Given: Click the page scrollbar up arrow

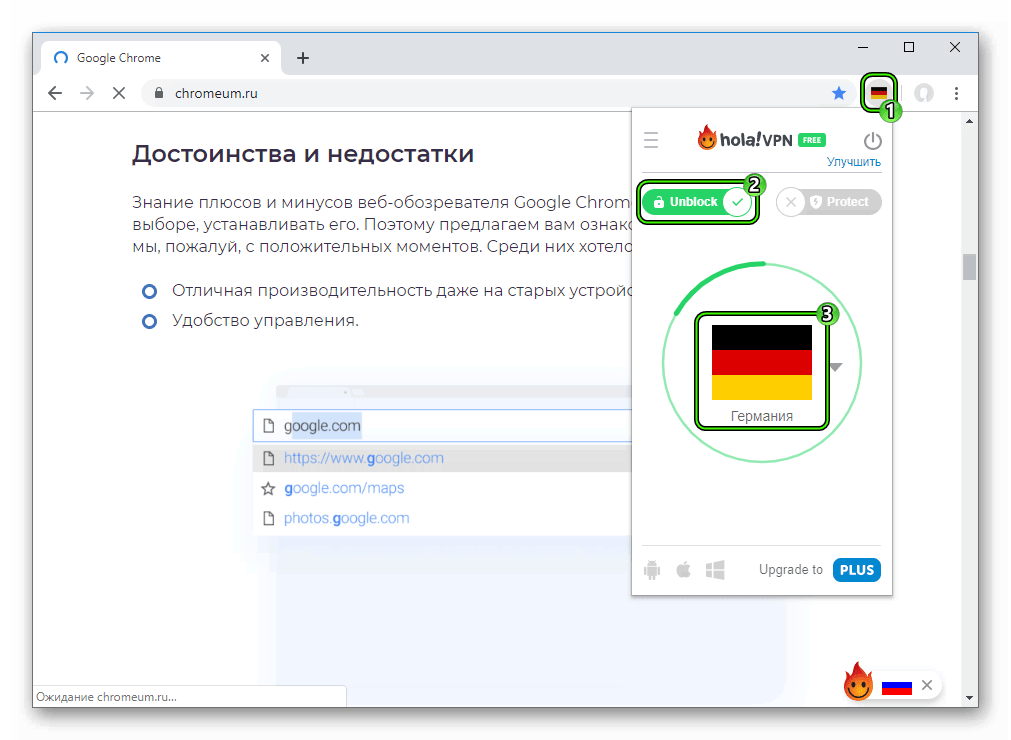Looking at the screenshot, I should [969, 121].
